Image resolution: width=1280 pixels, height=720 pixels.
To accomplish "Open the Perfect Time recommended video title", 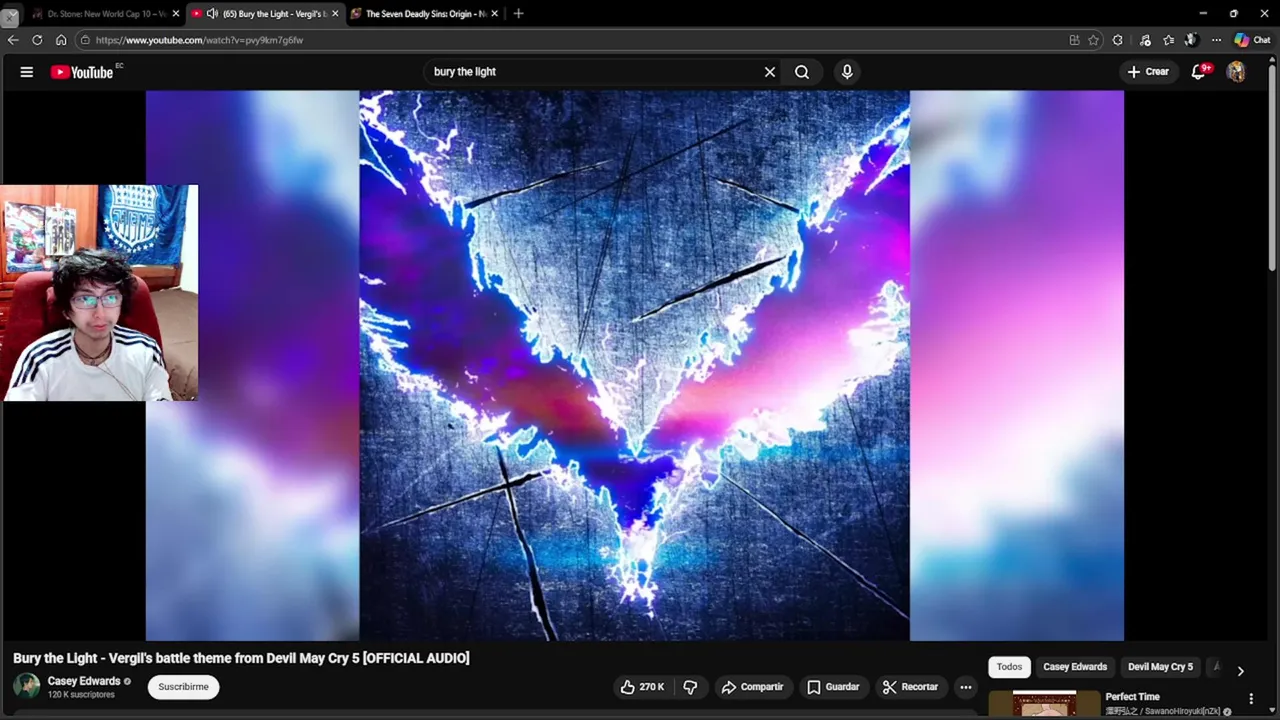I will (1132, 697).
